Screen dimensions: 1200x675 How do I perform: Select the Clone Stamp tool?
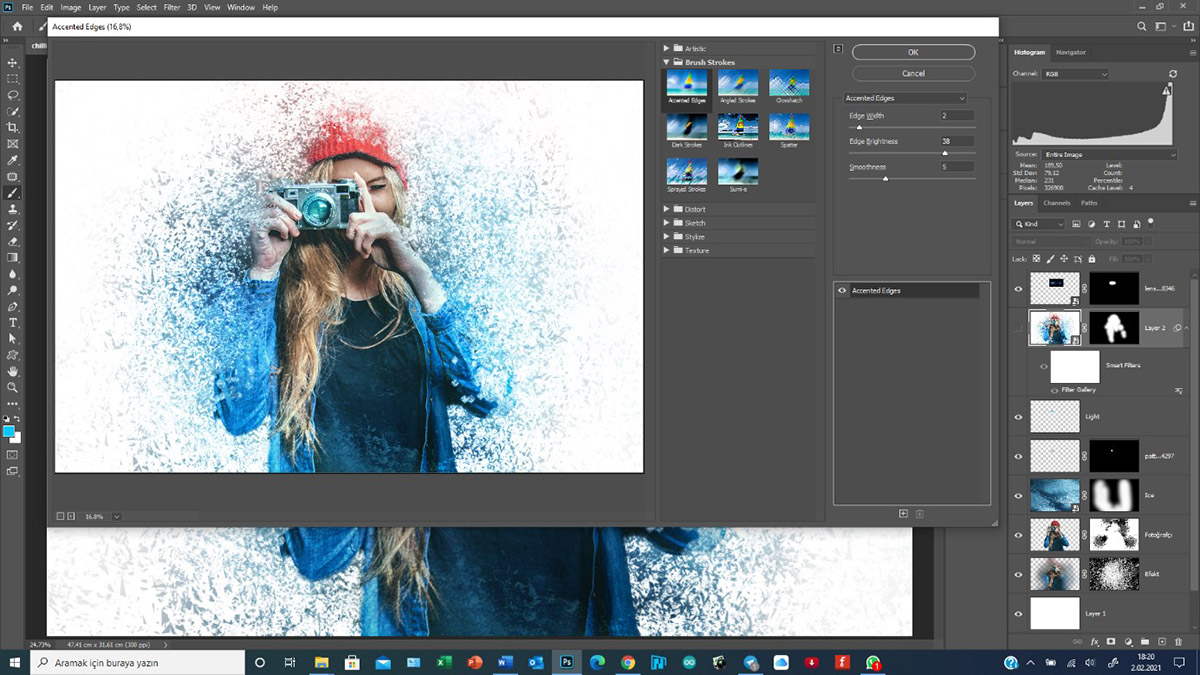13,209
